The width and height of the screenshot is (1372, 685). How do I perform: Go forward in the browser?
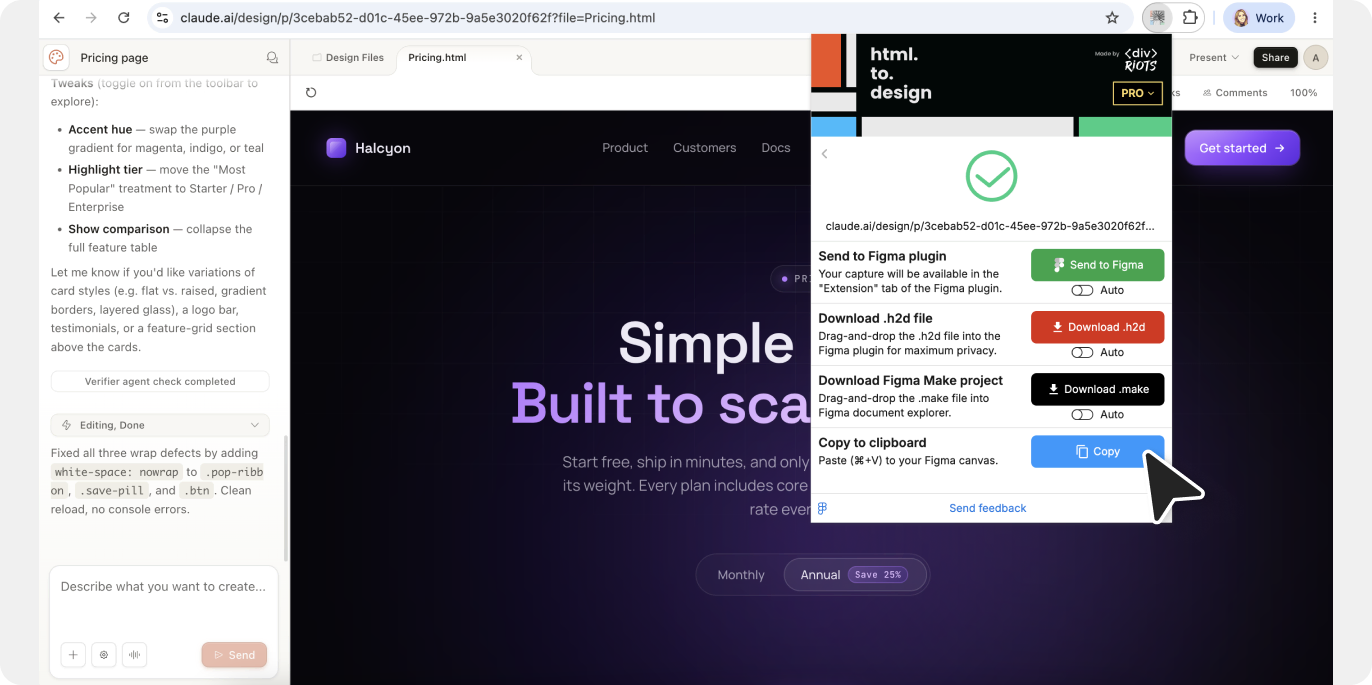point(91,18)
